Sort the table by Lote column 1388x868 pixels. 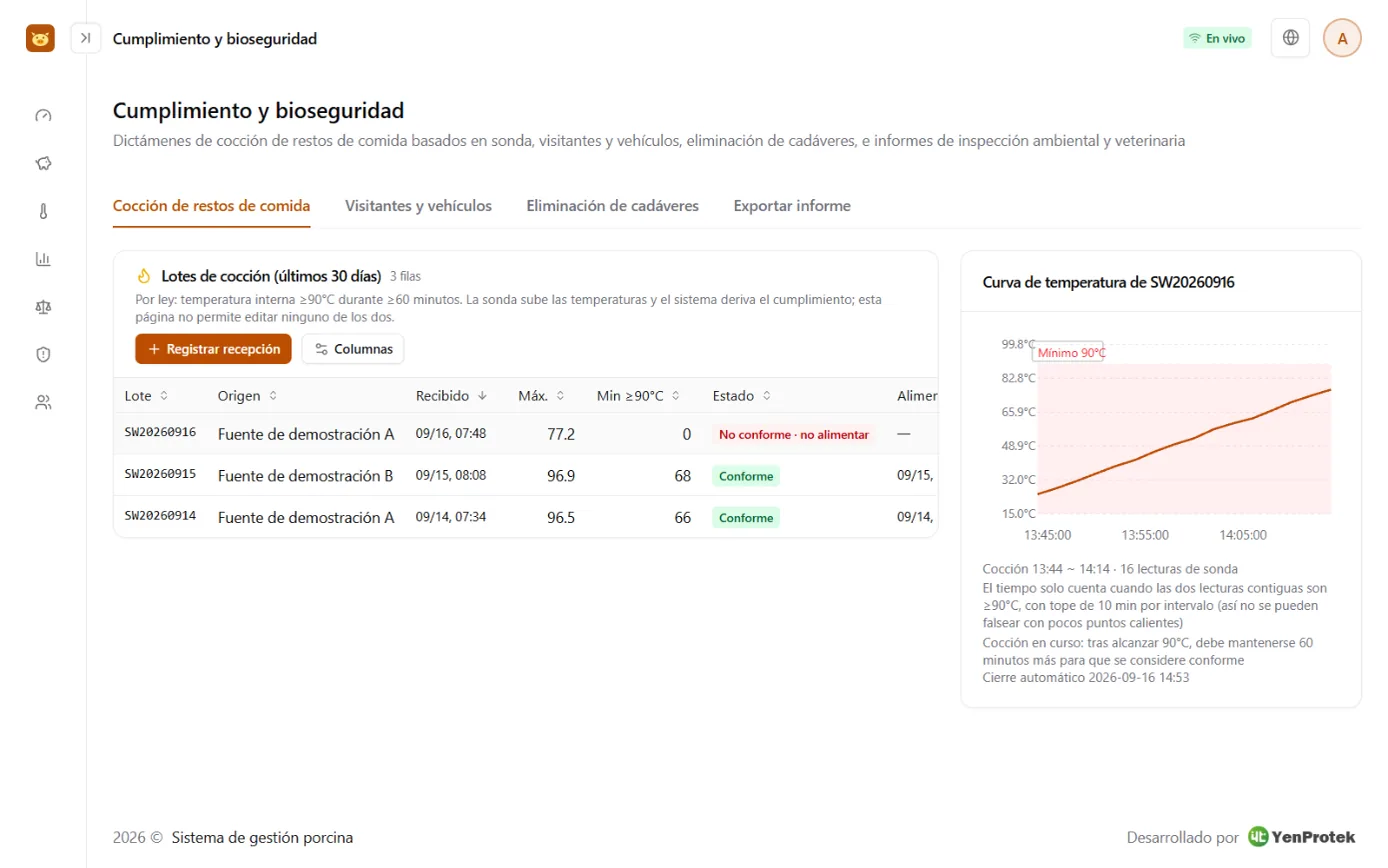(146, 396)
